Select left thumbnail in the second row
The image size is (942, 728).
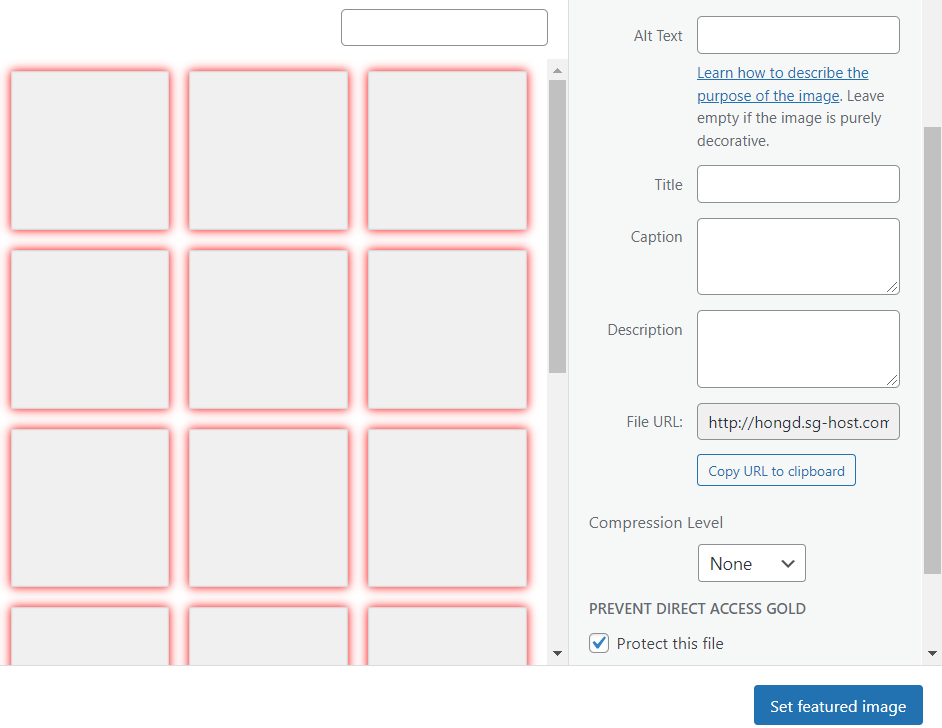(90, 329)
